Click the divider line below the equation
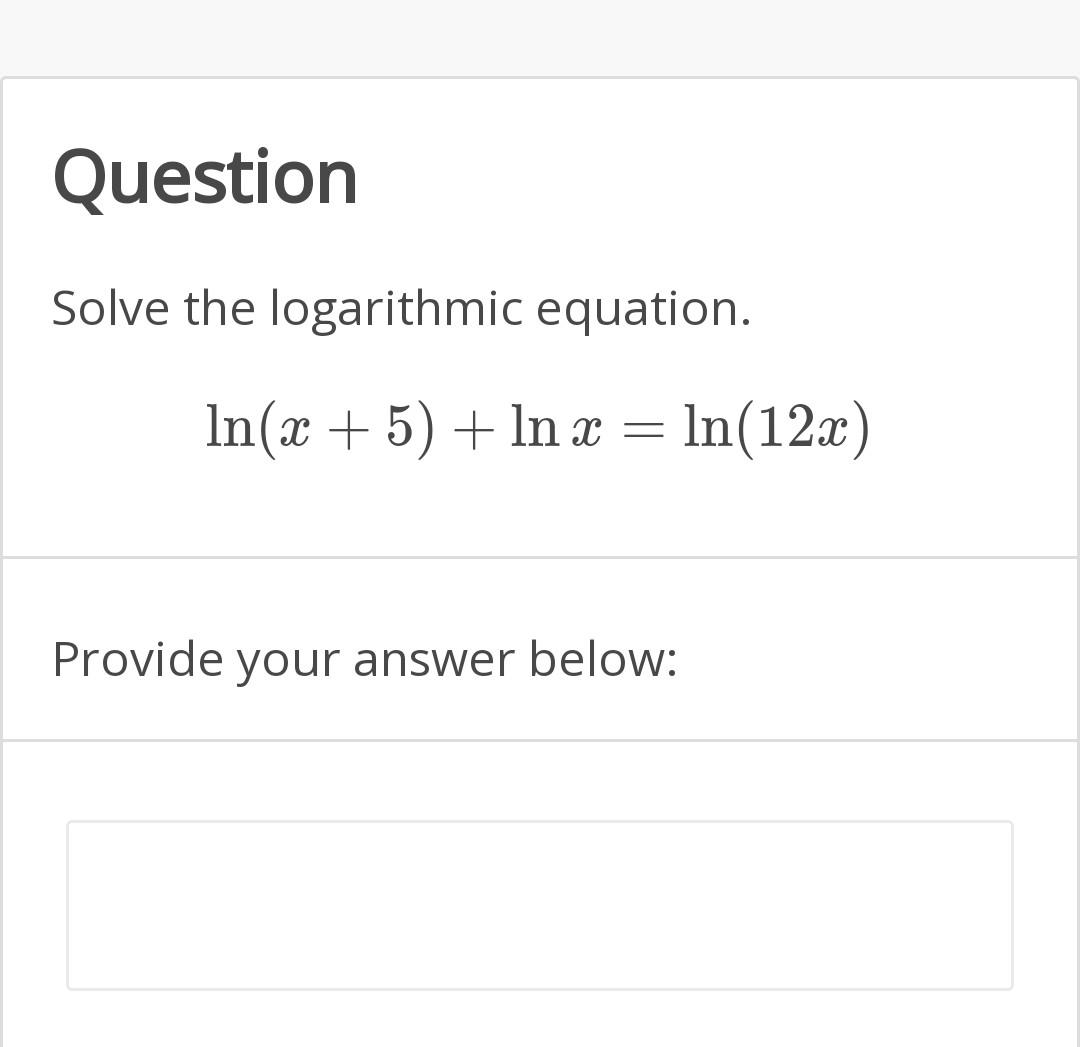 (x=540, y=555)
